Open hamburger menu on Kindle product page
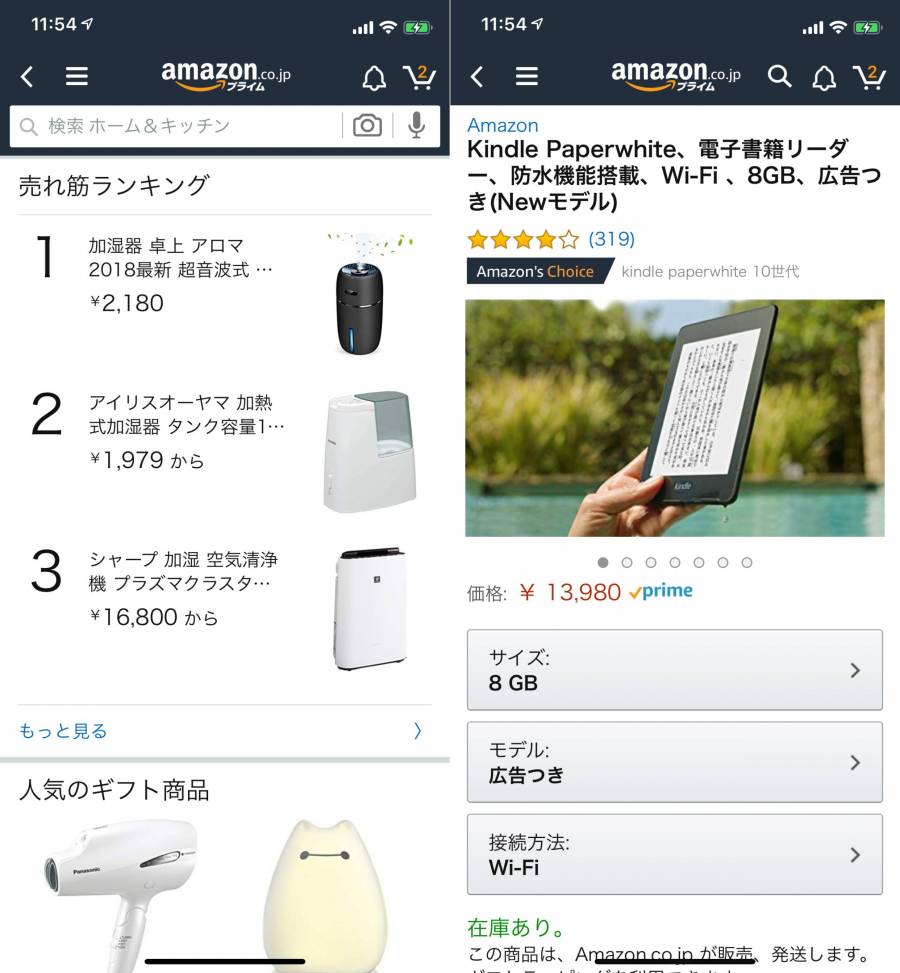The image size is (900, 973). [526, 76]
